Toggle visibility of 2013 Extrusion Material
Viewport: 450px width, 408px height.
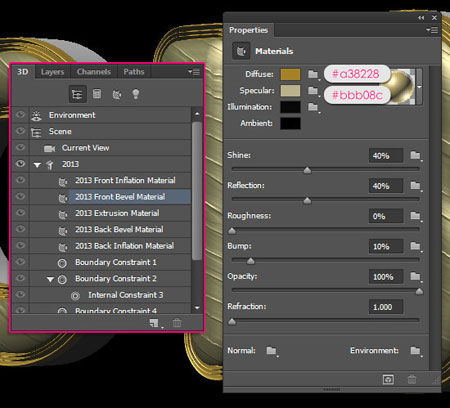click(x=20, y=213)
